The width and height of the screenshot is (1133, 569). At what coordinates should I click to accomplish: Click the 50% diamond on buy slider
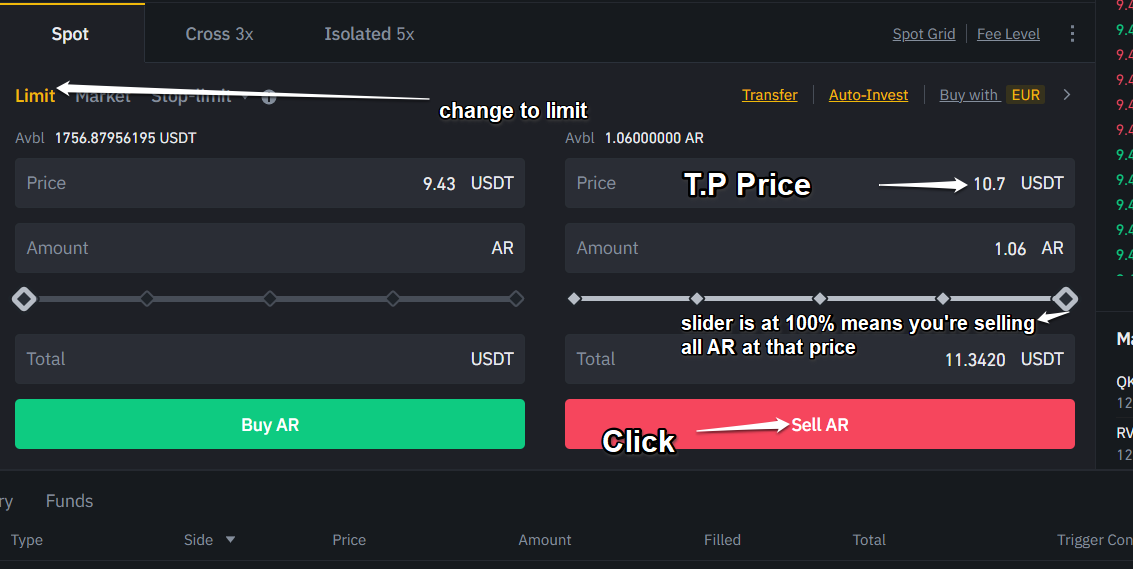tap(270, 298)
